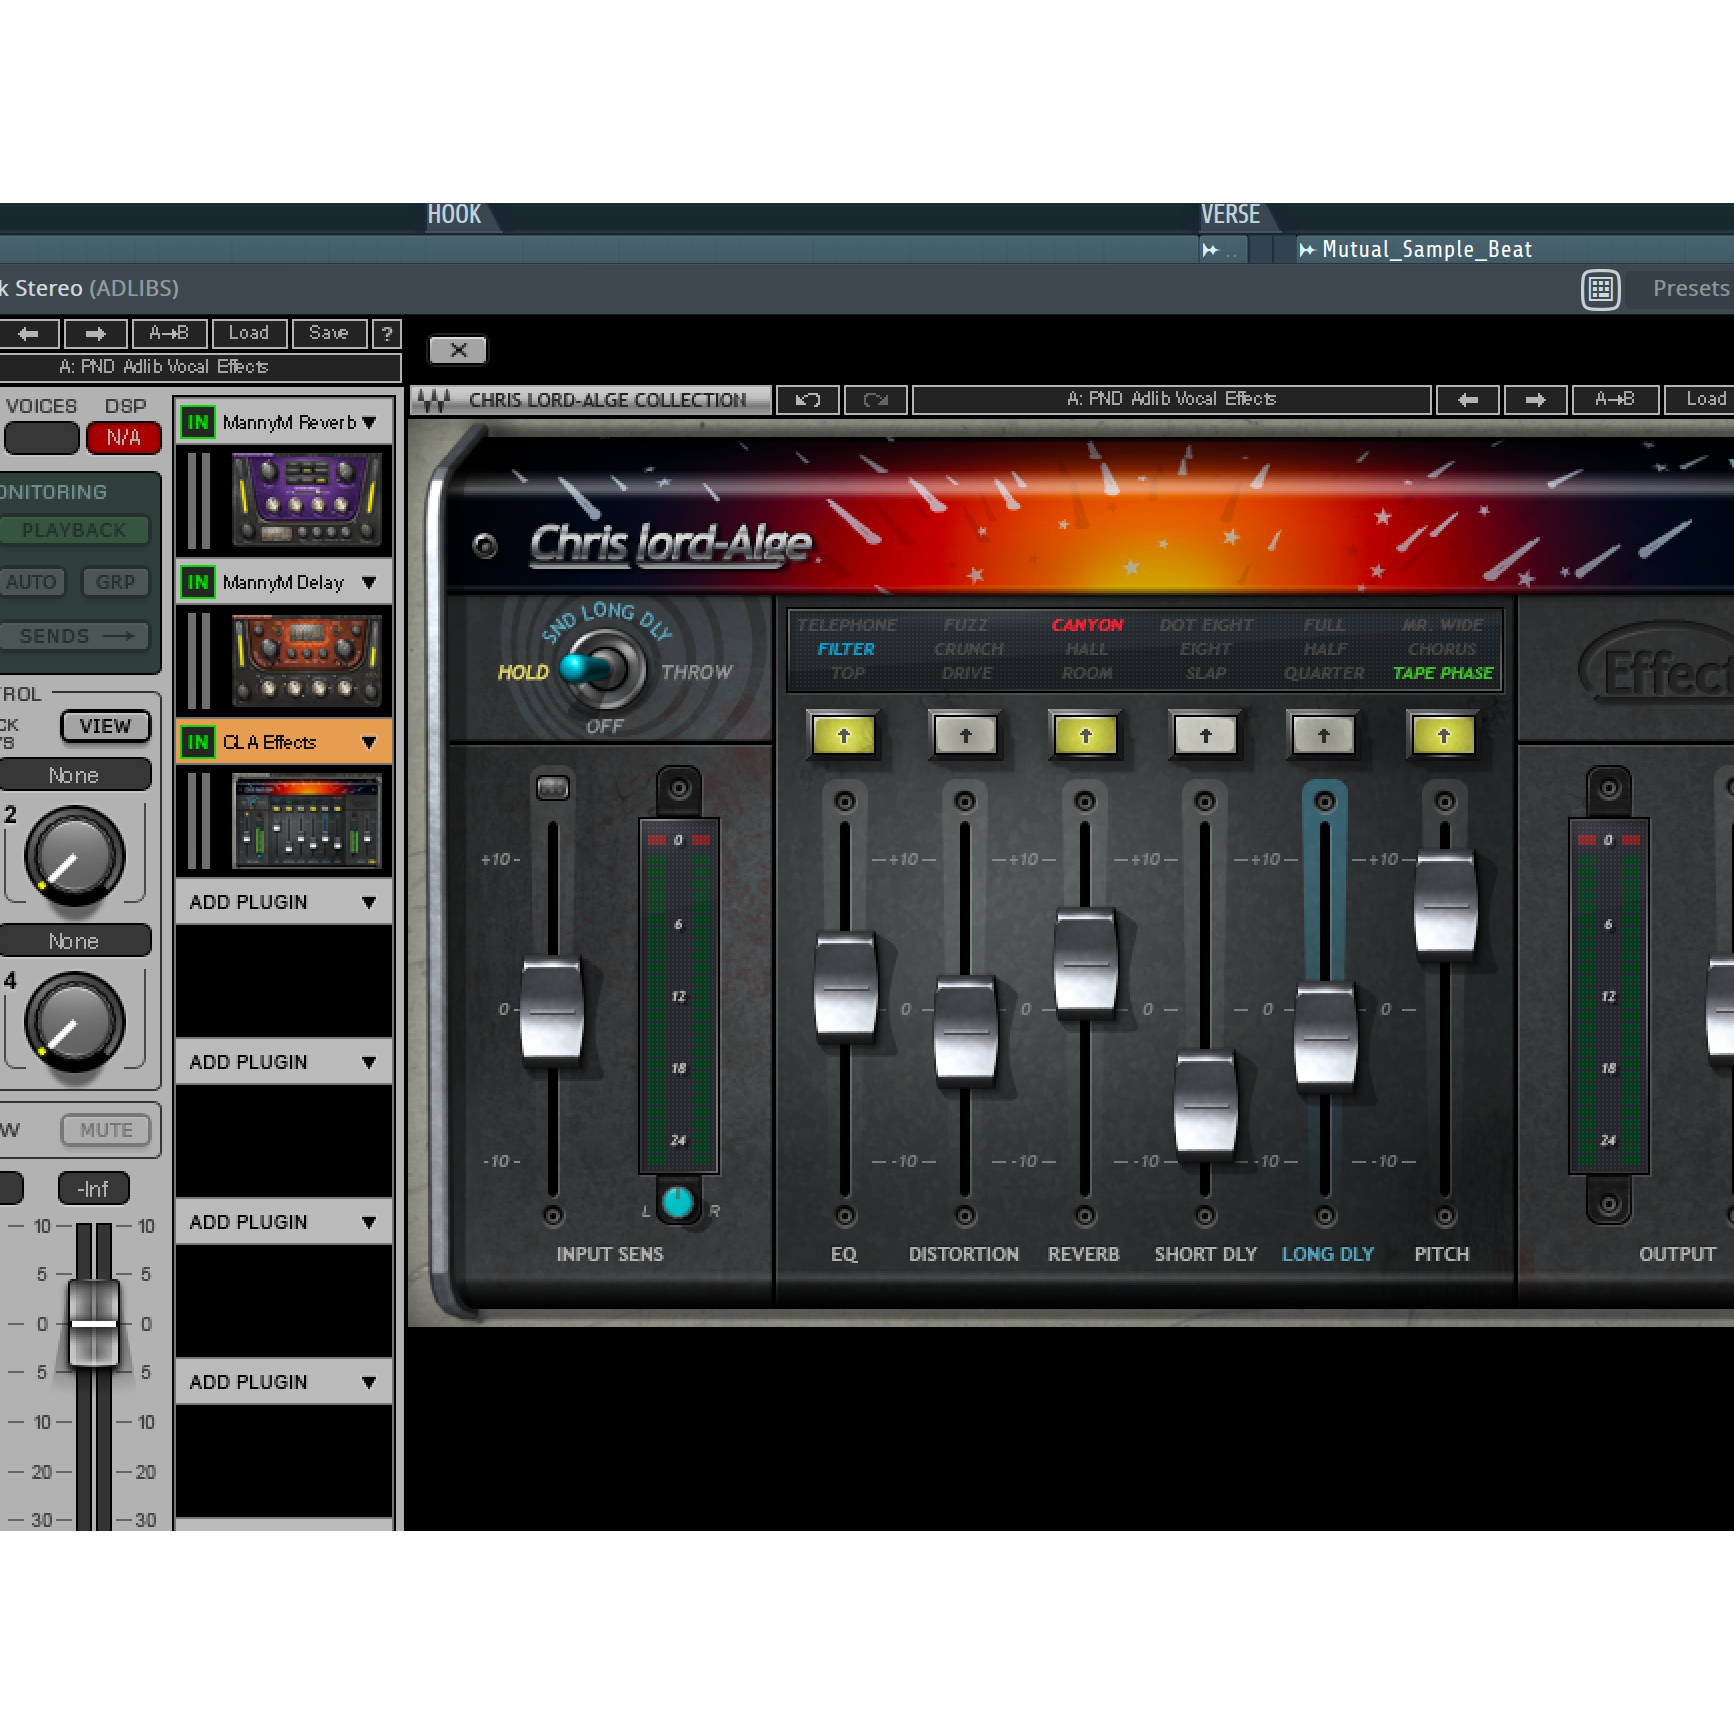Select CLA Effects plugin thumbnail
1734x1734 pixels.
pyautogui.click(x=307, y=820)
